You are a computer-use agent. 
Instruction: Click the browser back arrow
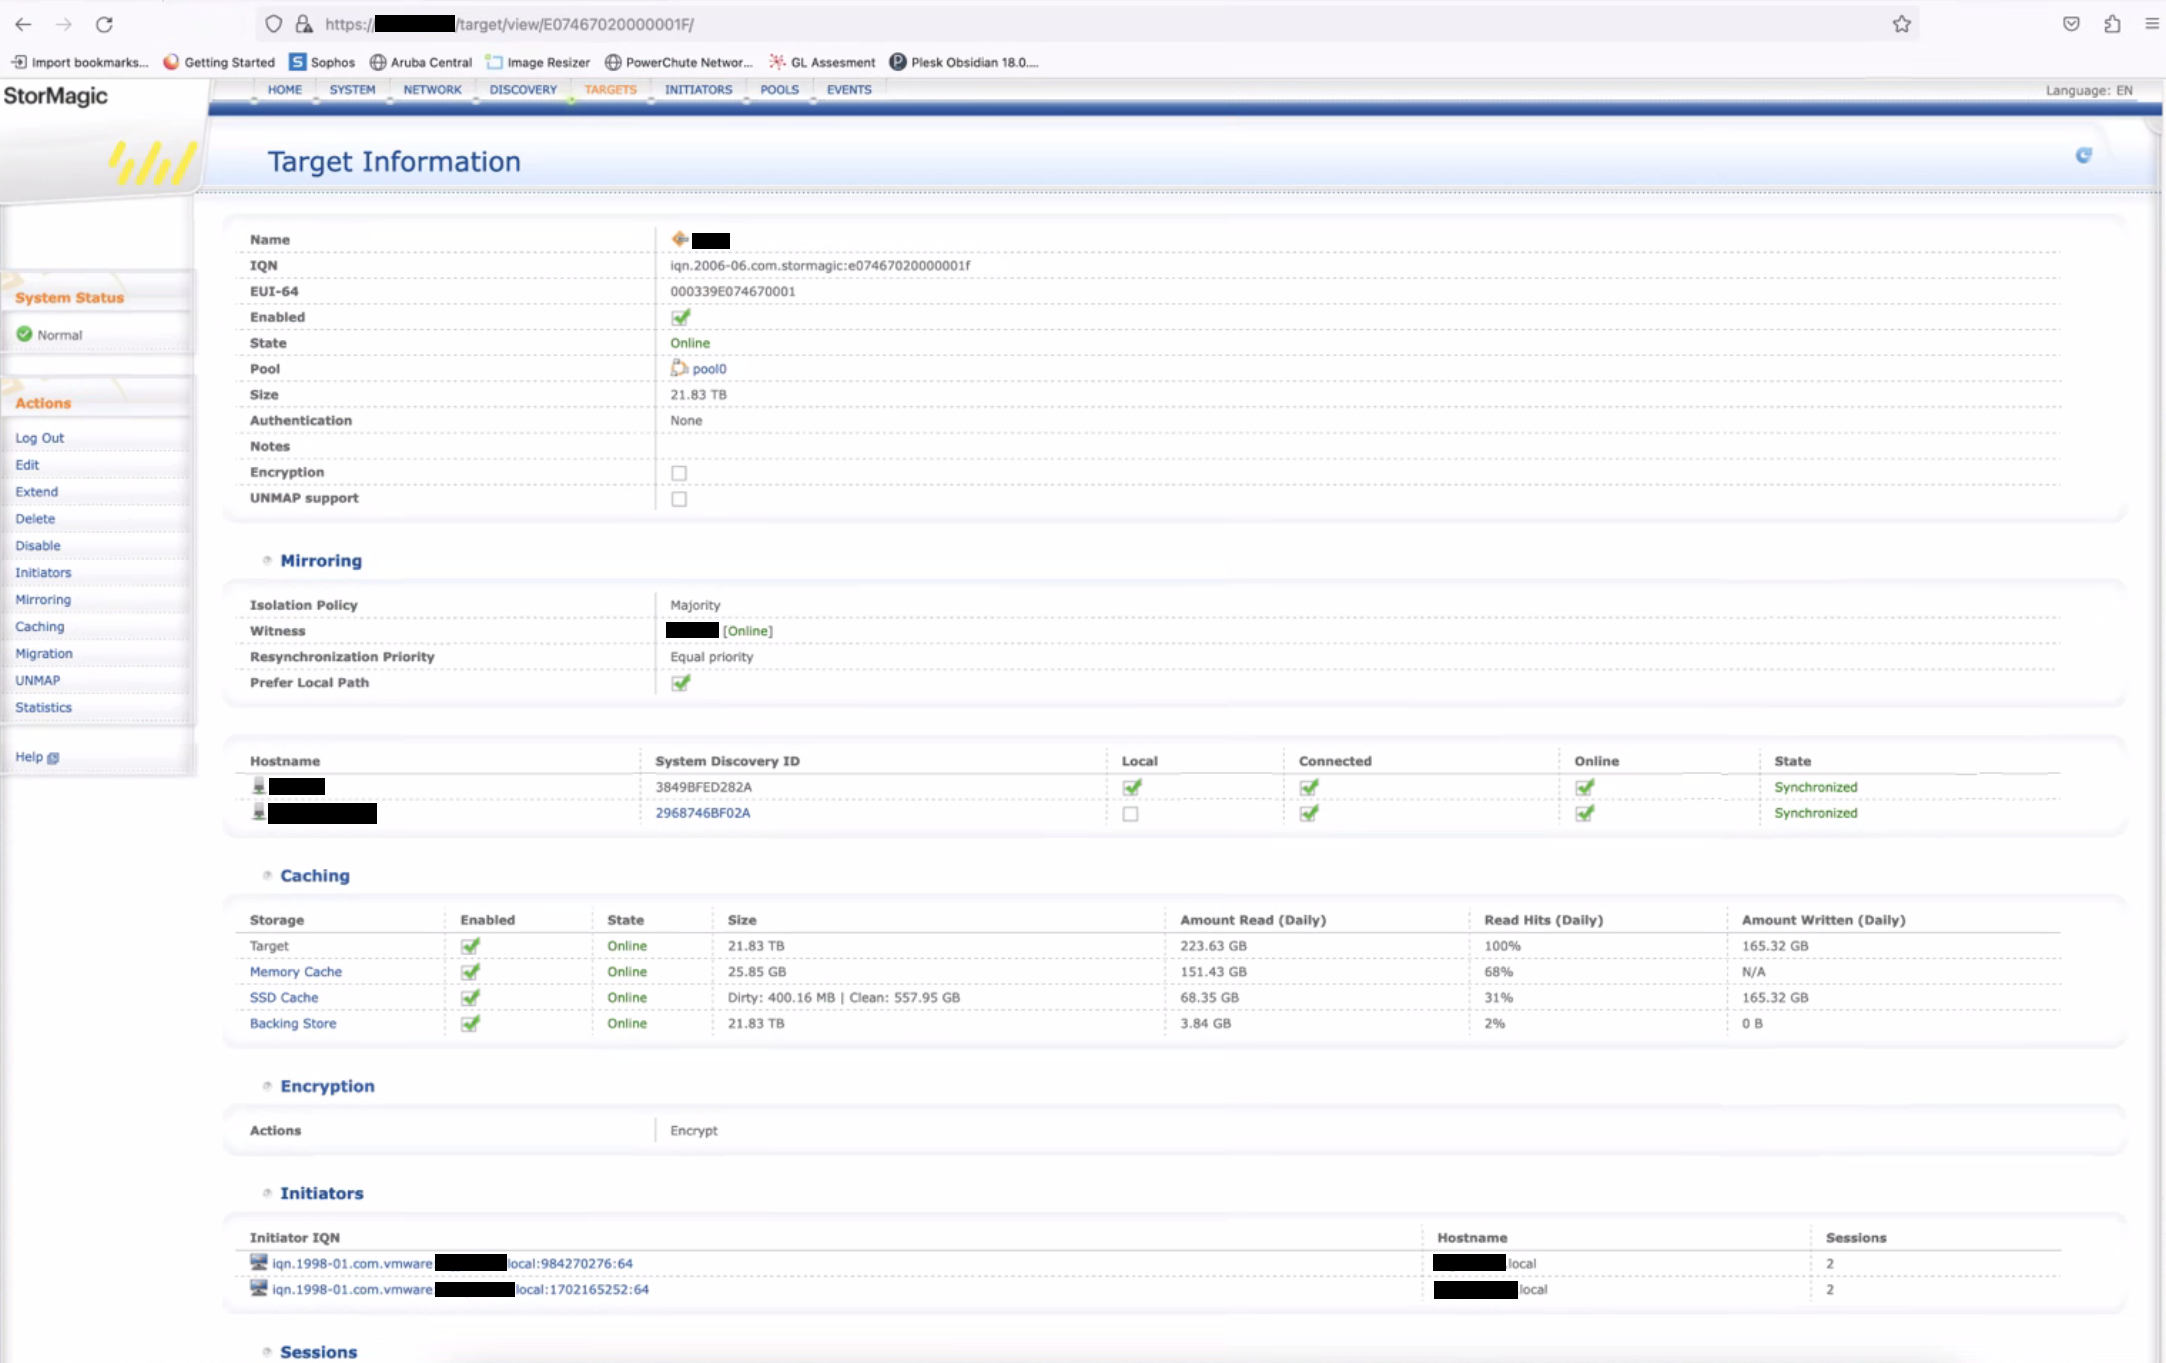point(23,24)
